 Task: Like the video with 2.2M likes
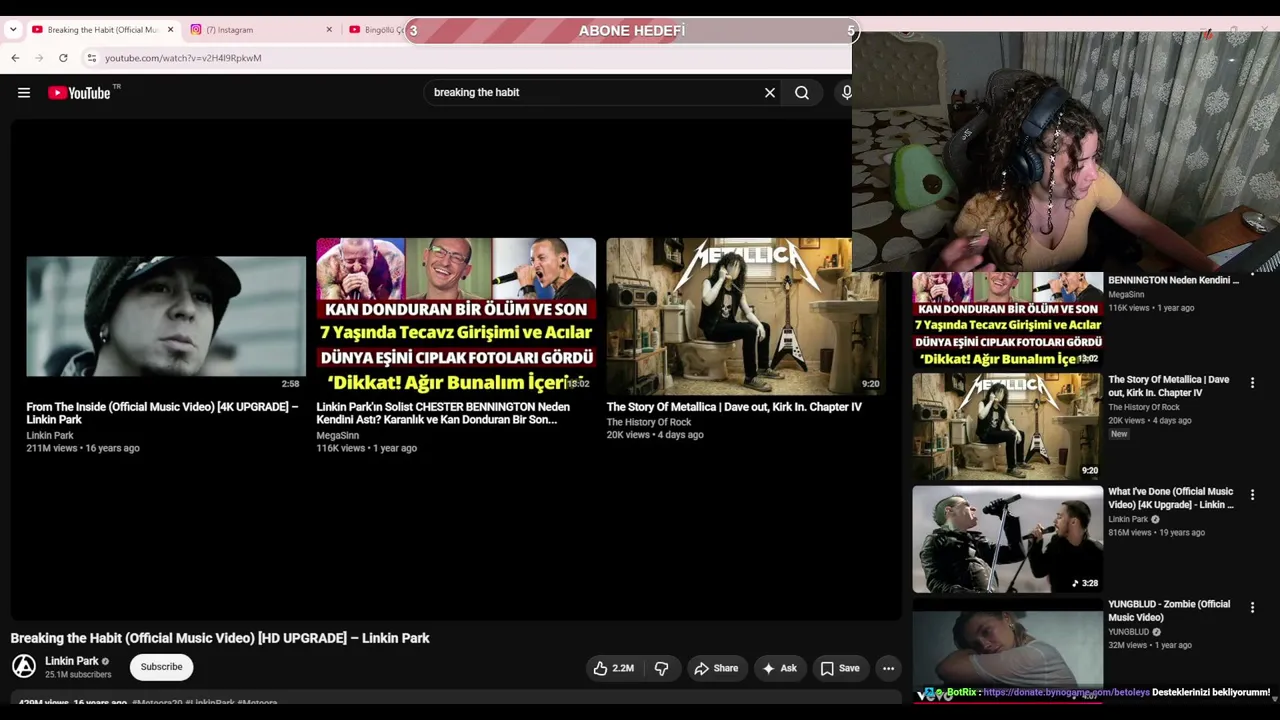[x=613, y=668]
